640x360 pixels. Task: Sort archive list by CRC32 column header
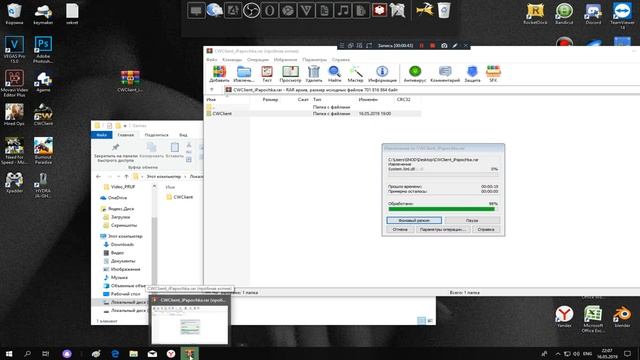click(403, 99)
